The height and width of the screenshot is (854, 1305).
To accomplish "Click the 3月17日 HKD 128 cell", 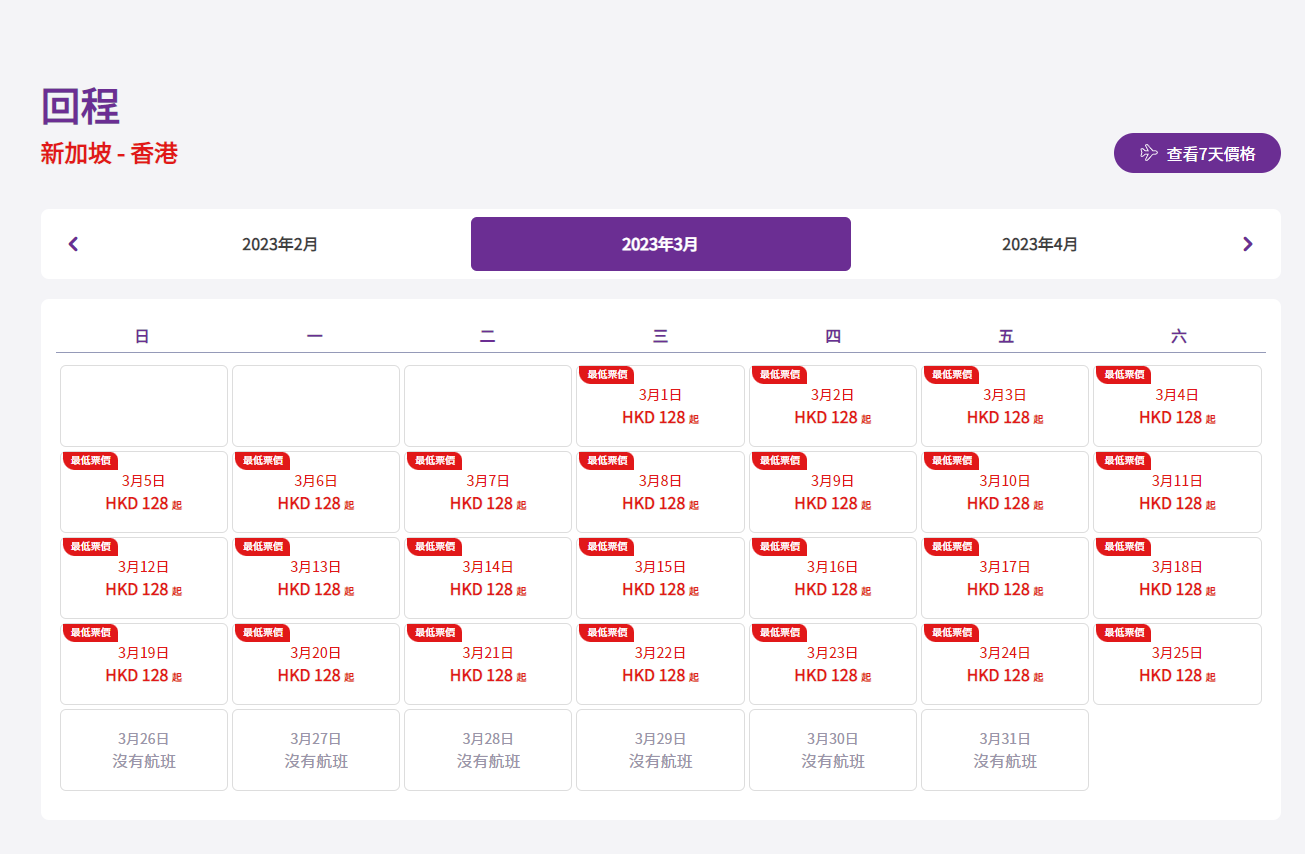I will click(x=1004, y=579).
